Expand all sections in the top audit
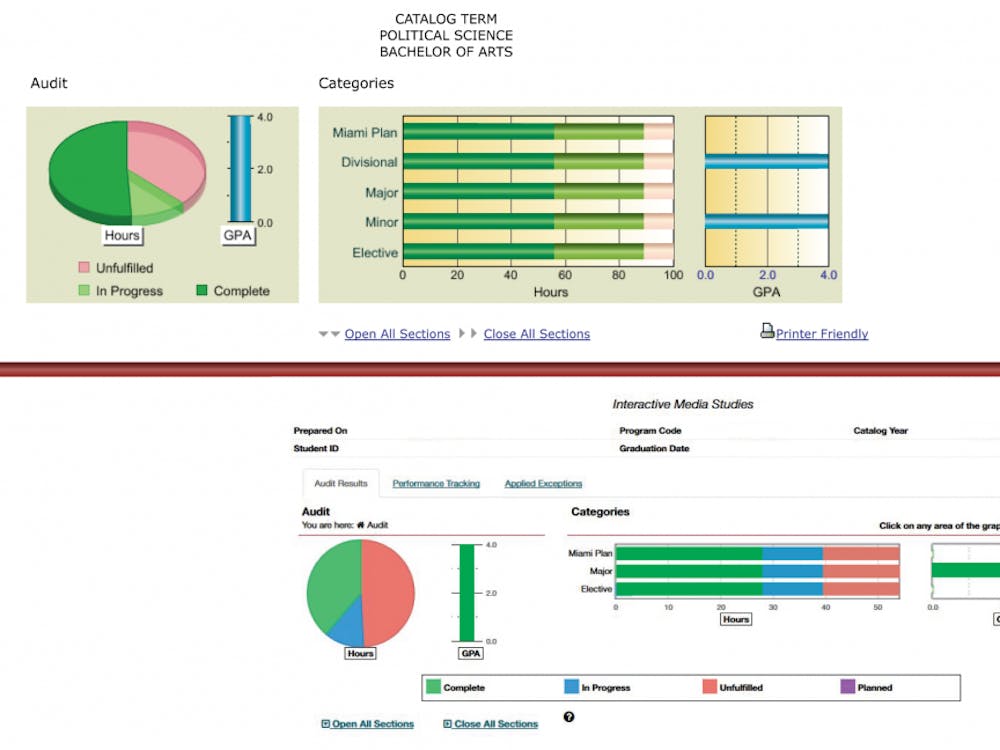Screen dimensions: 1000x750 (397, 334)
